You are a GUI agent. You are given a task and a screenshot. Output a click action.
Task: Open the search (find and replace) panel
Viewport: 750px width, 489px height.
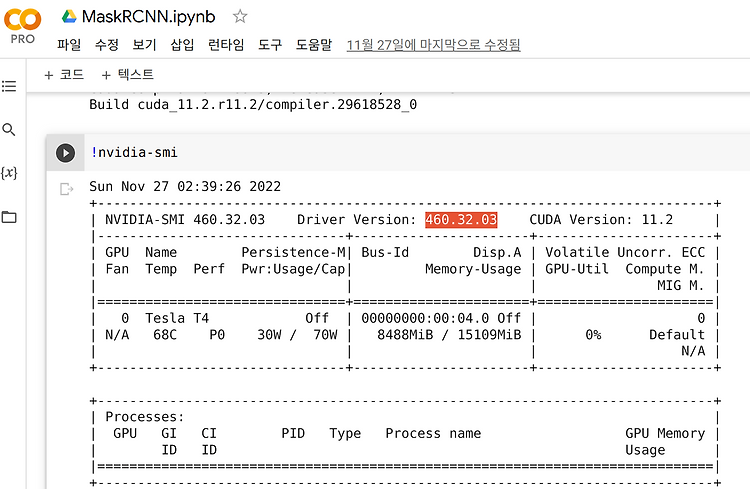[9, 129]
